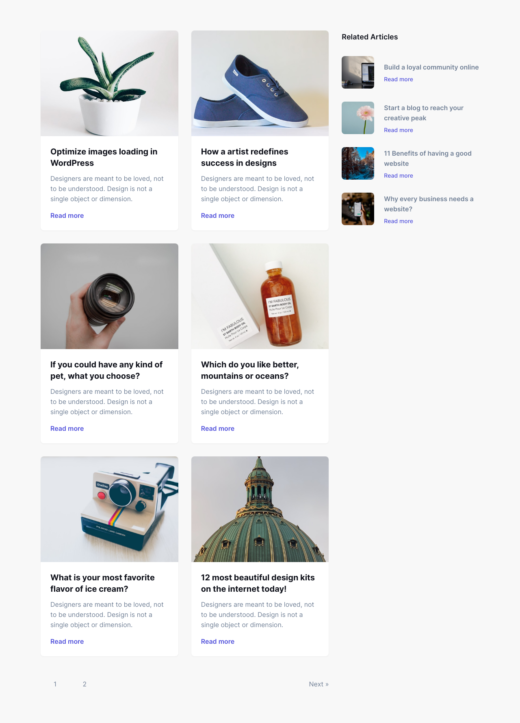
Task: Read more under 11 Benefits of having a good website
Action: 398,176
